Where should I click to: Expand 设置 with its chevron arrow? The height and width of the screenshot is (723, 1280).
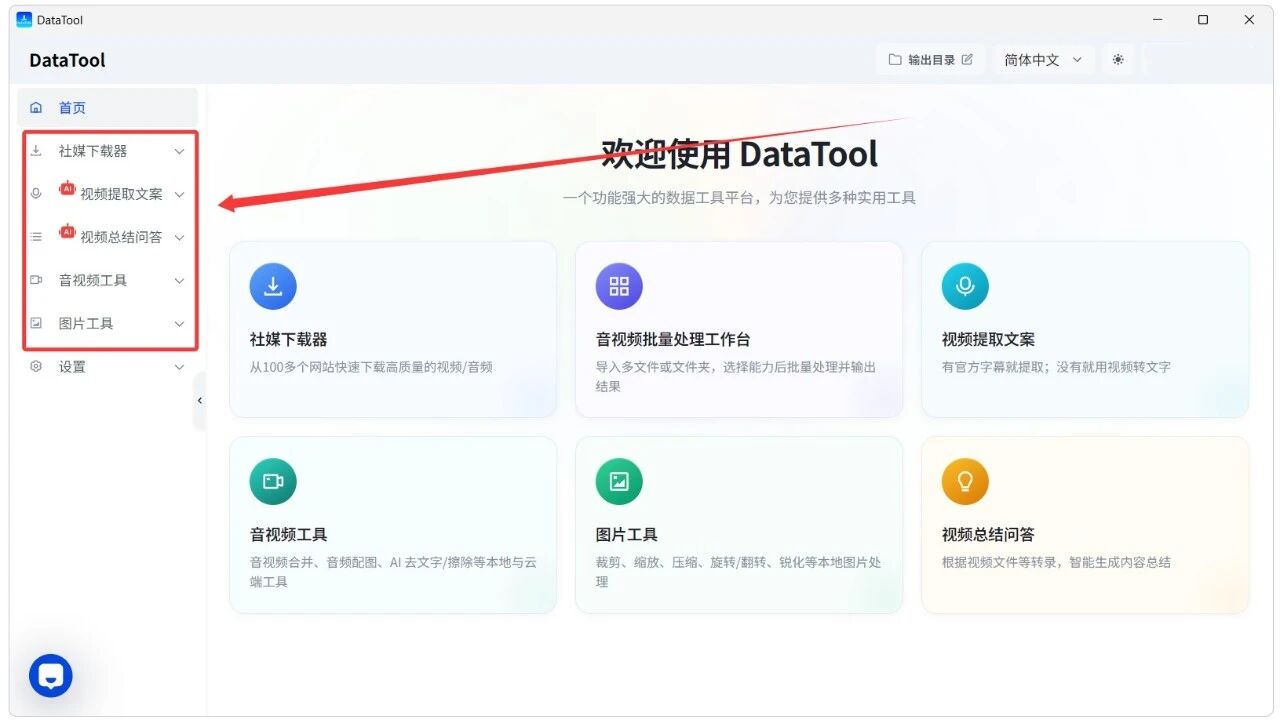click(x=180, y=367)
